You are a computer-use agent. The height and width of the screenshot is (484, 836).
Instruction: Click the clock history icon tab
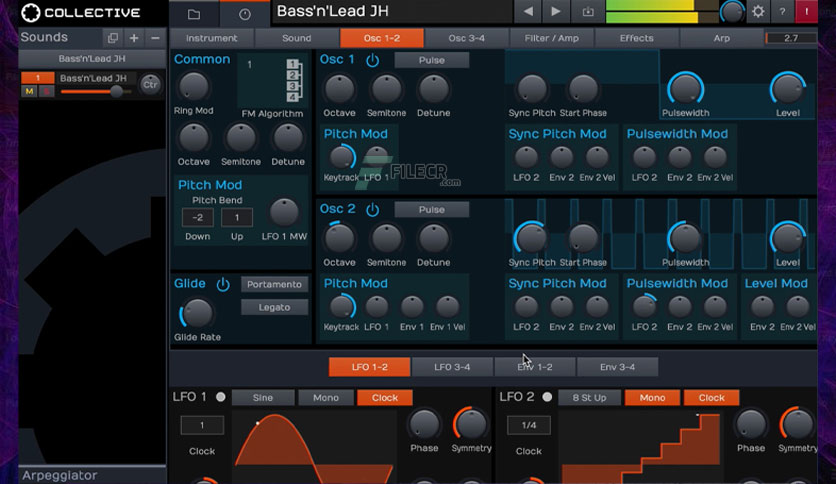[245, 14]
